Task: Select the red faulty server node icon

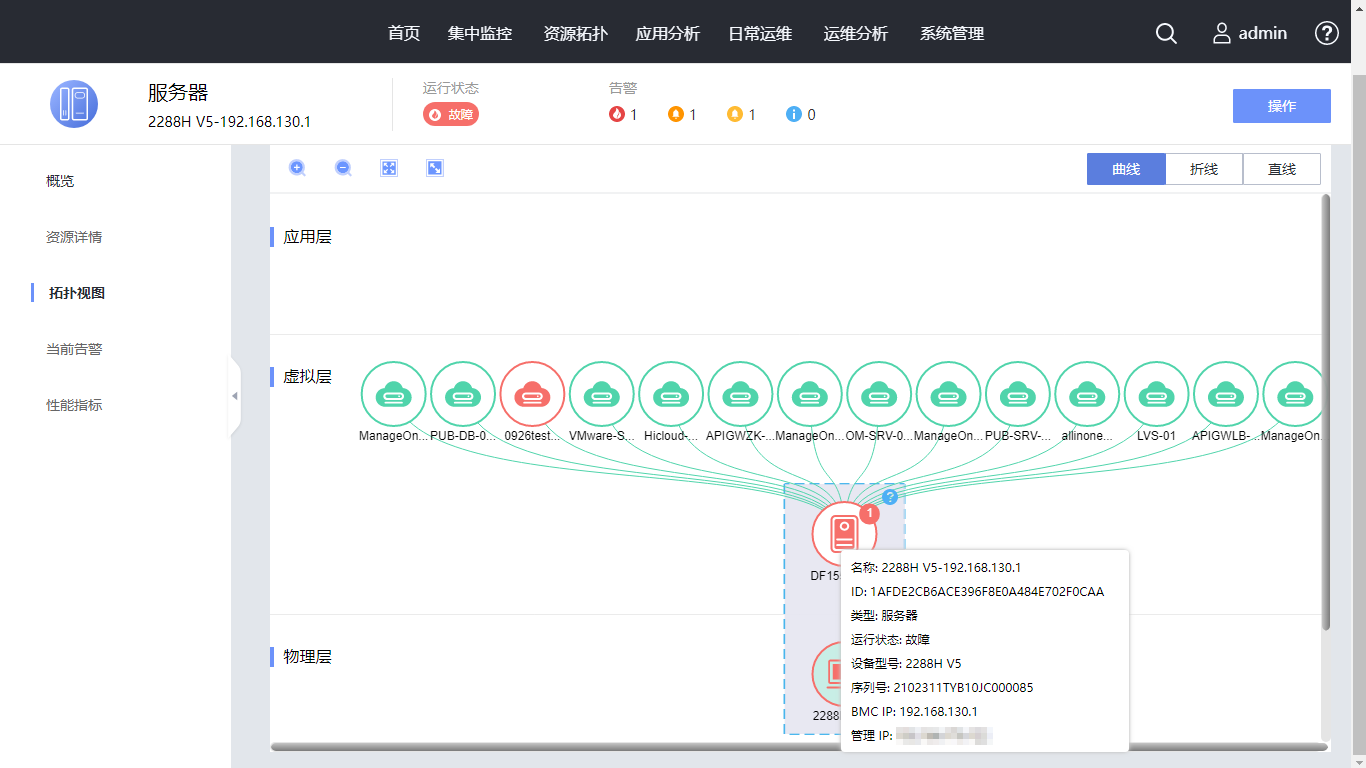Action: tap(843, 534)
